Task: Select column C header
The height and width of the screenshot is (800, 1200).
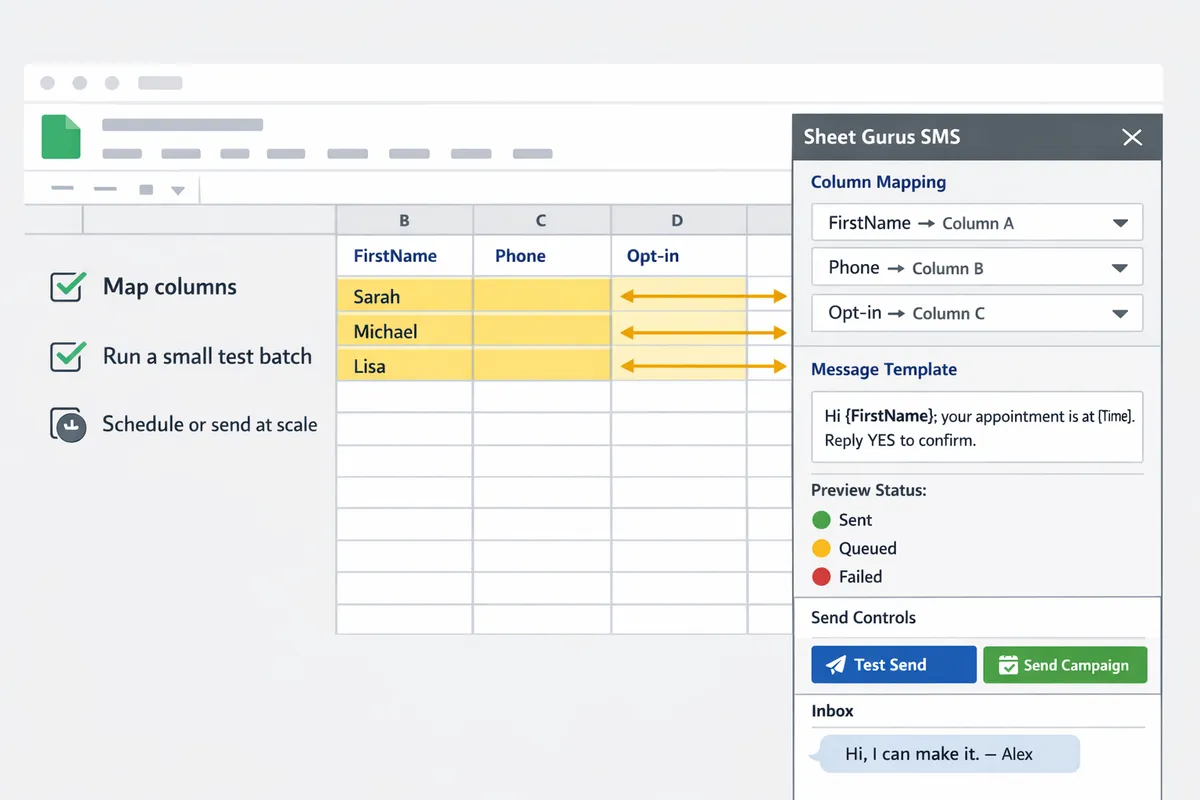Action: (x=541, y=221)
